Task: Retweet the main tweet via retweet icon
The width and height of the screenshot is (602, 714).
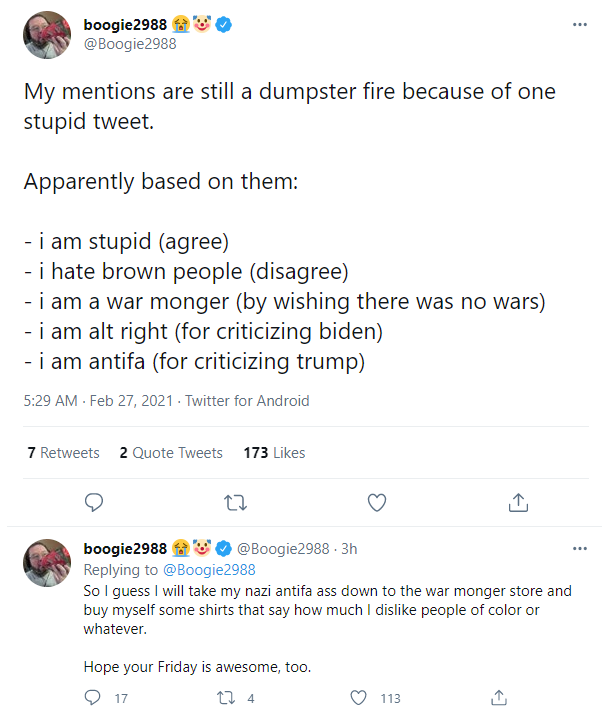Action: (x=235, y=503)
